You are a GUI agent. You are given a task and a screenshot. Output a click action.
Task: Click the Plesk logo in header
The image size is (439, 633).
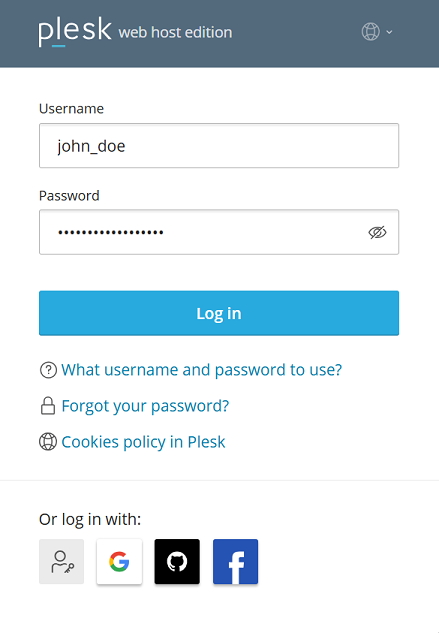[75, 31]
